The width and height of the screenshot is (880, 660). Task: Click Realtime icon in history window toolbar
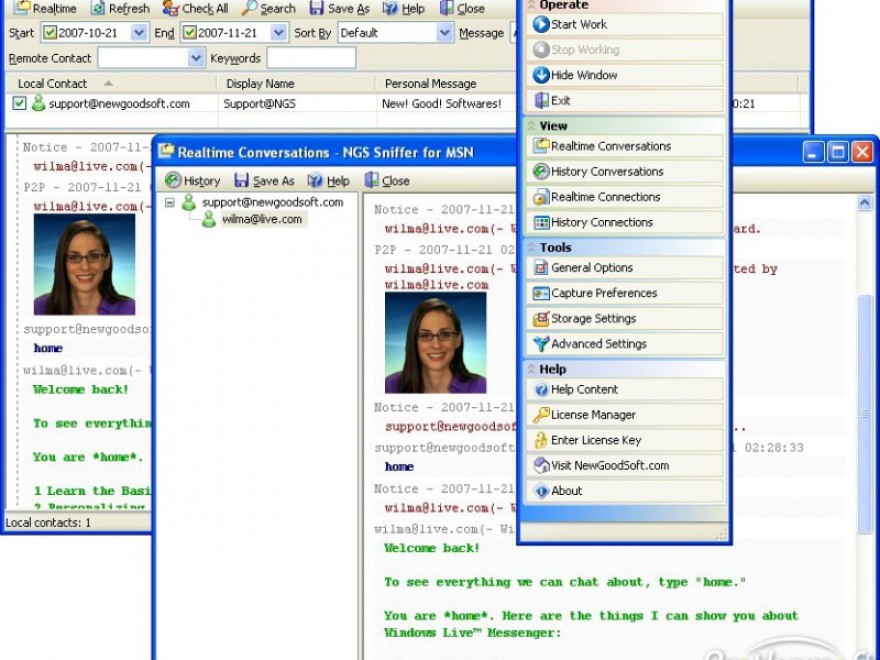[x=22, y=8]
